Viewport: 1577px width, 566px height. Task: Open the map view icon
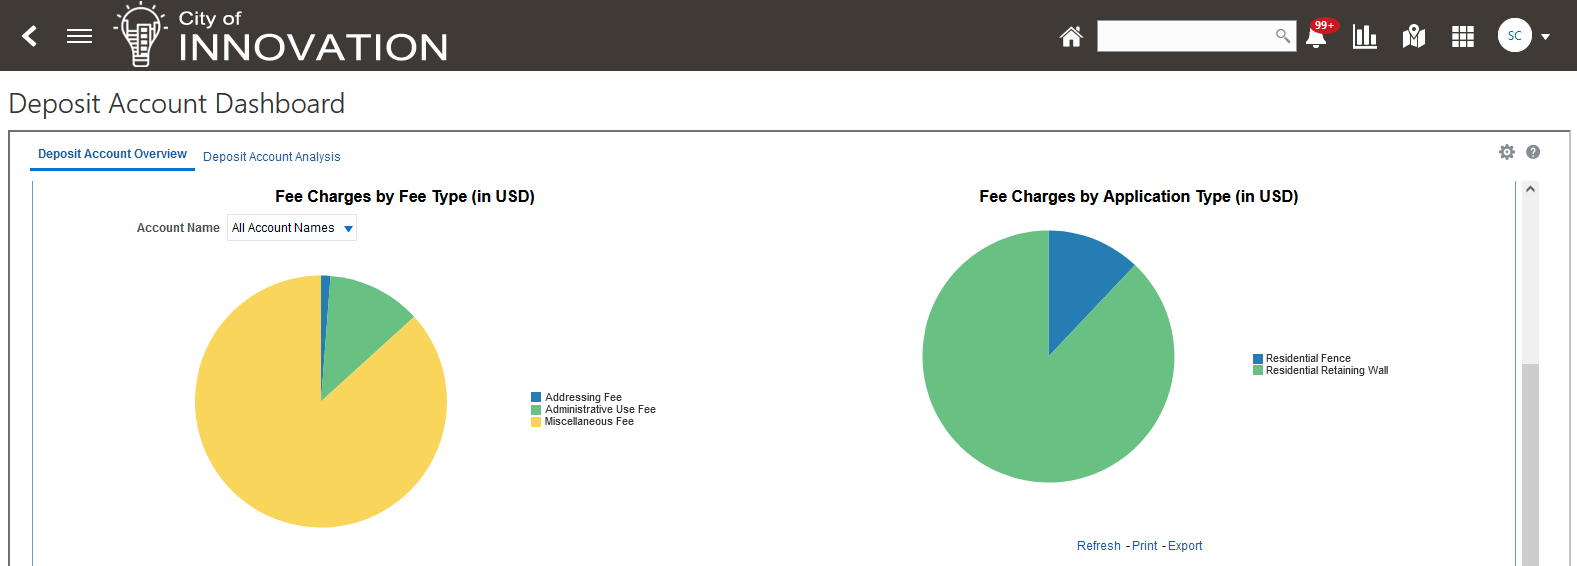click(1414, 37)
